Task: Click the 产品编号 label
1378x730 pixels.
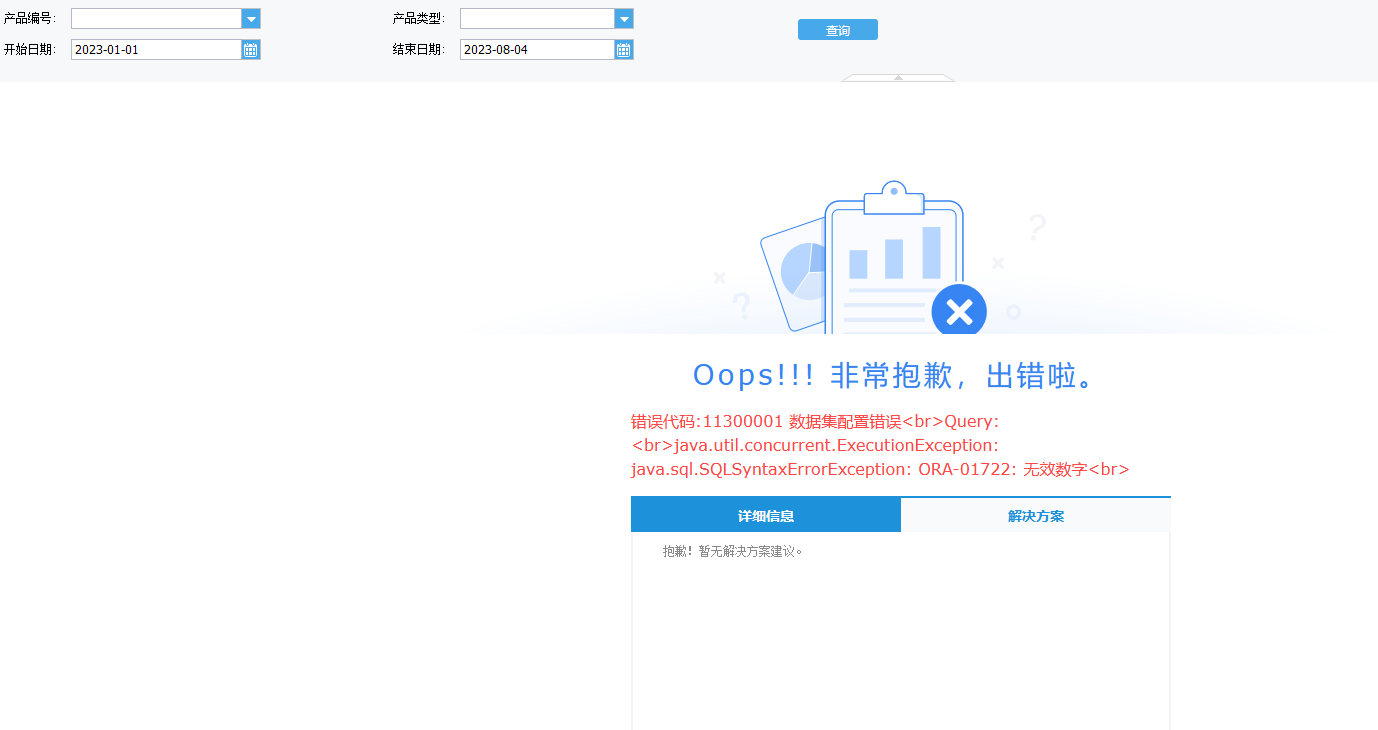Action: tap(30, 19)
